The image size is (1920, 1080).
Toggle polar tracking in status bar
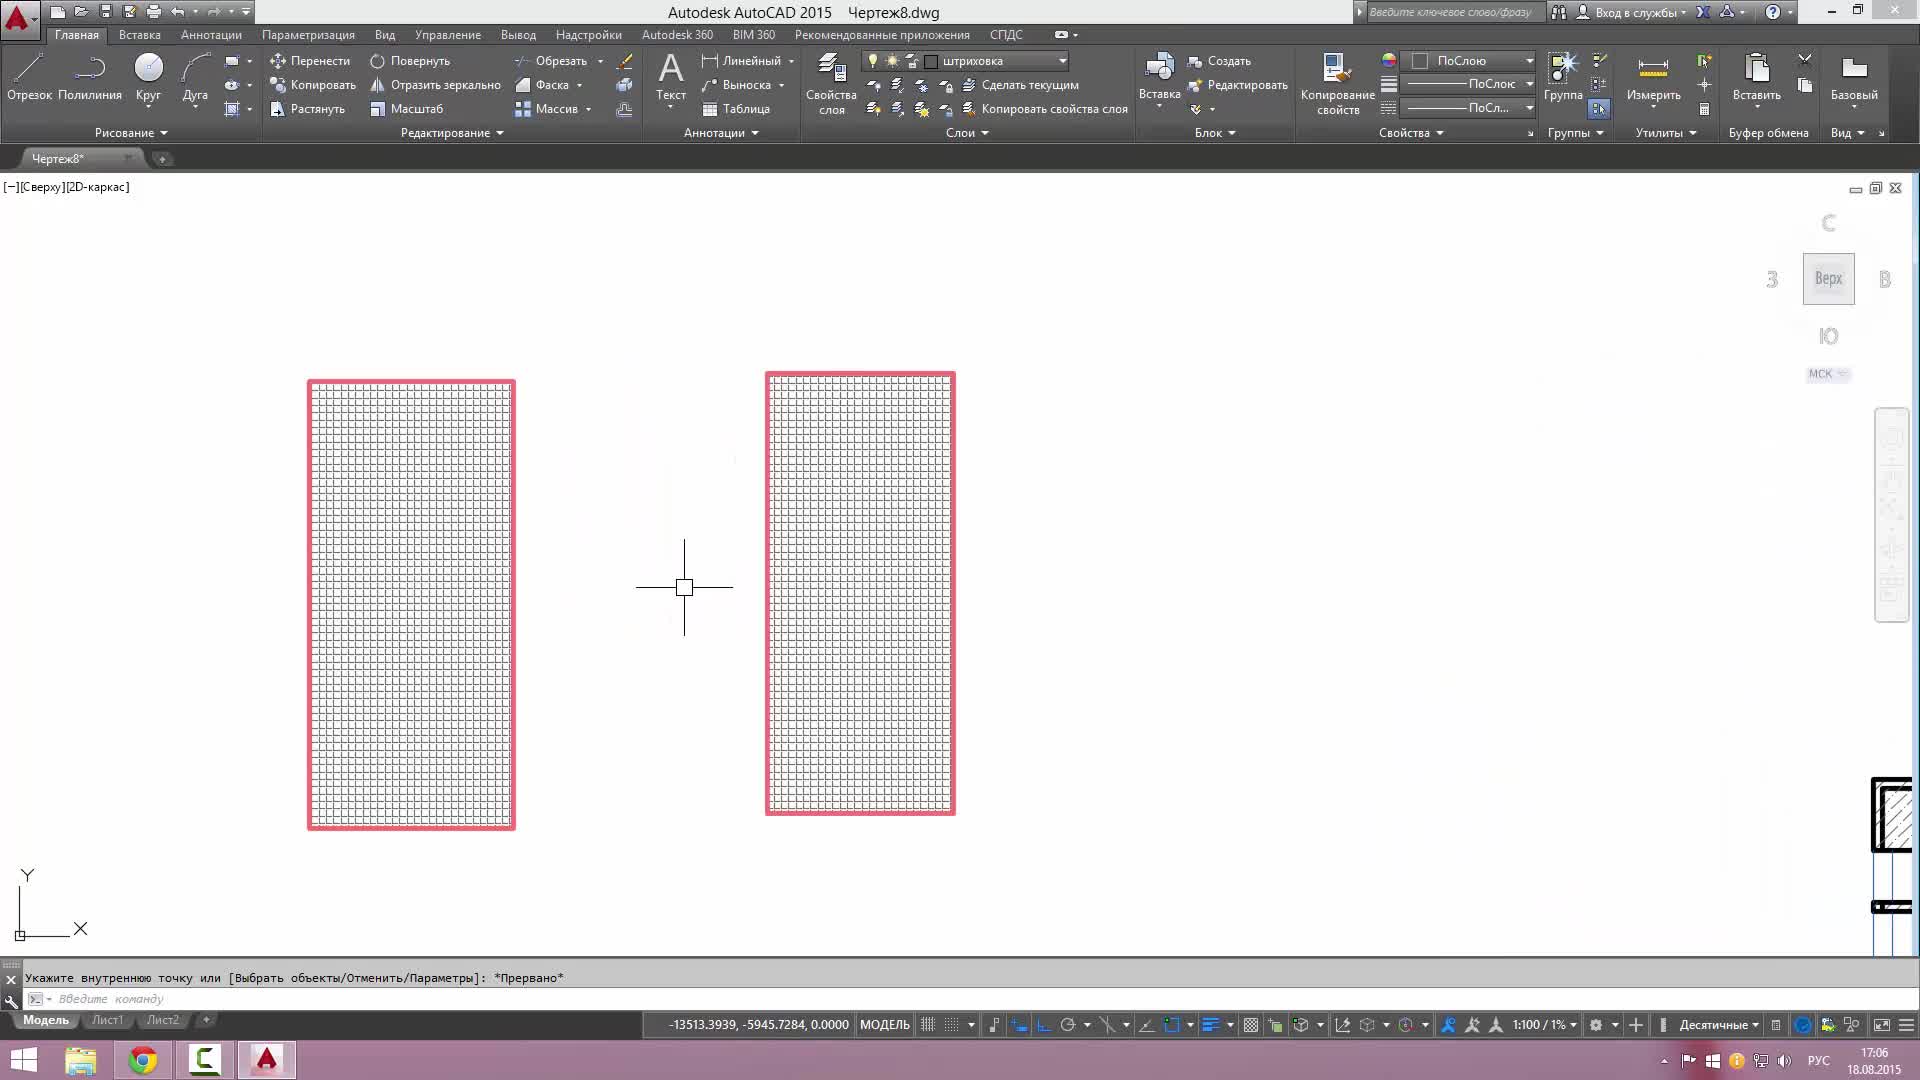(x=1068, y=1025)
